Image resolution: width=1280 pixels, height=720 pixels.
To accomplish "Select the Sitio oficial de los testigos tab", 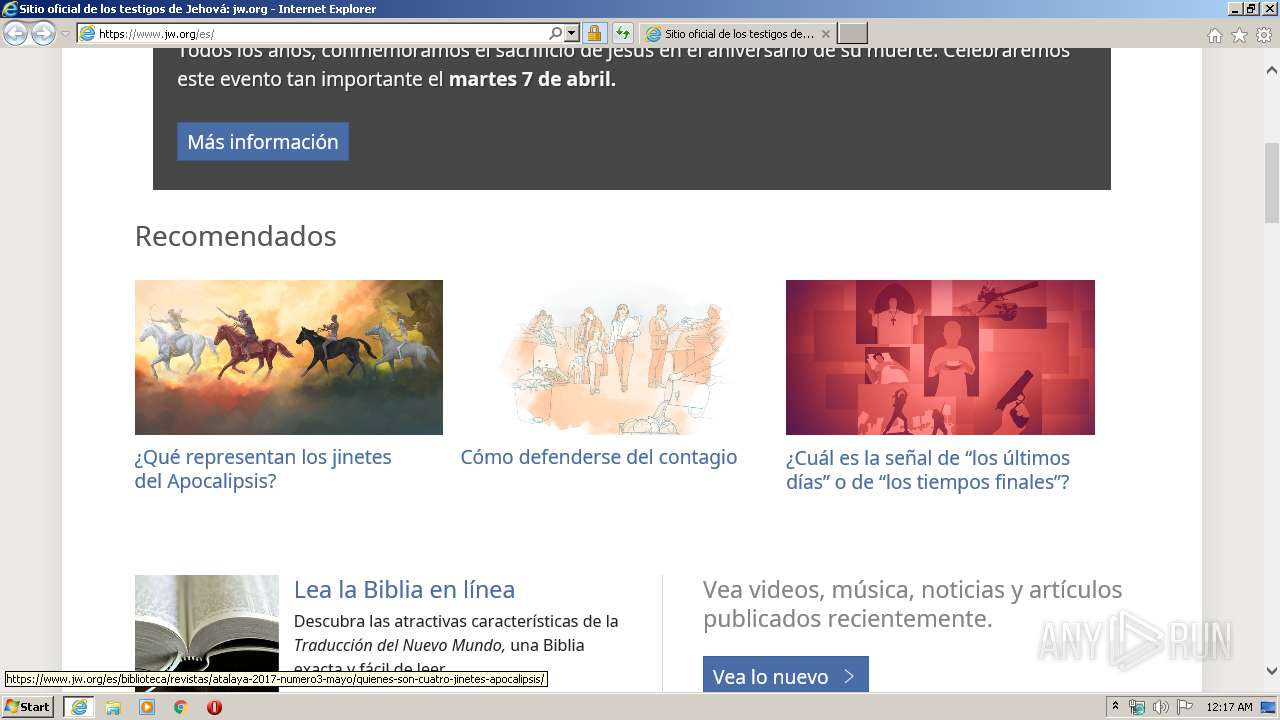I will tap(737, 34).
